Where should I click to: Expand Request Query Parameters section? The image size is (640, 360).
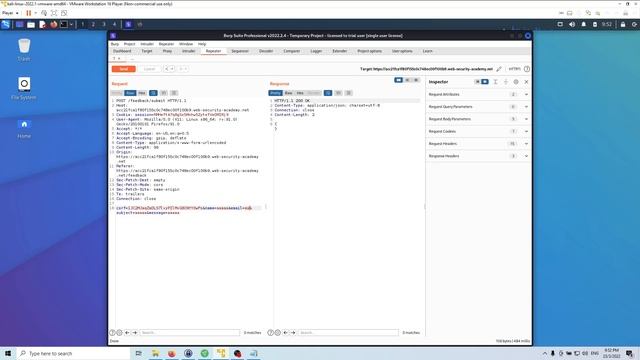[x=478, y=107]
